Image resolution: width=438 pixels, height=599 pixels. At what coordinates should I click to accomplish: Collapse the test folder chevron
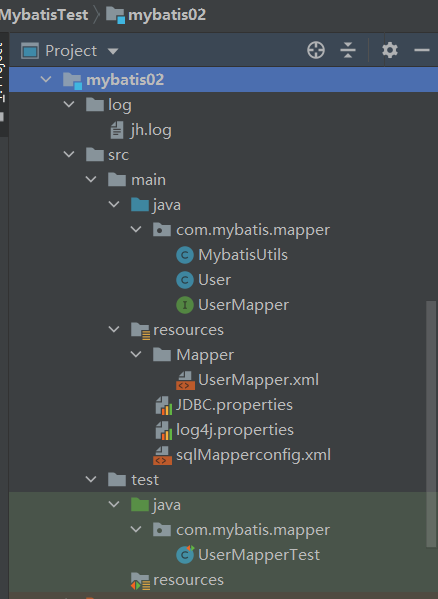click(91, 479)
